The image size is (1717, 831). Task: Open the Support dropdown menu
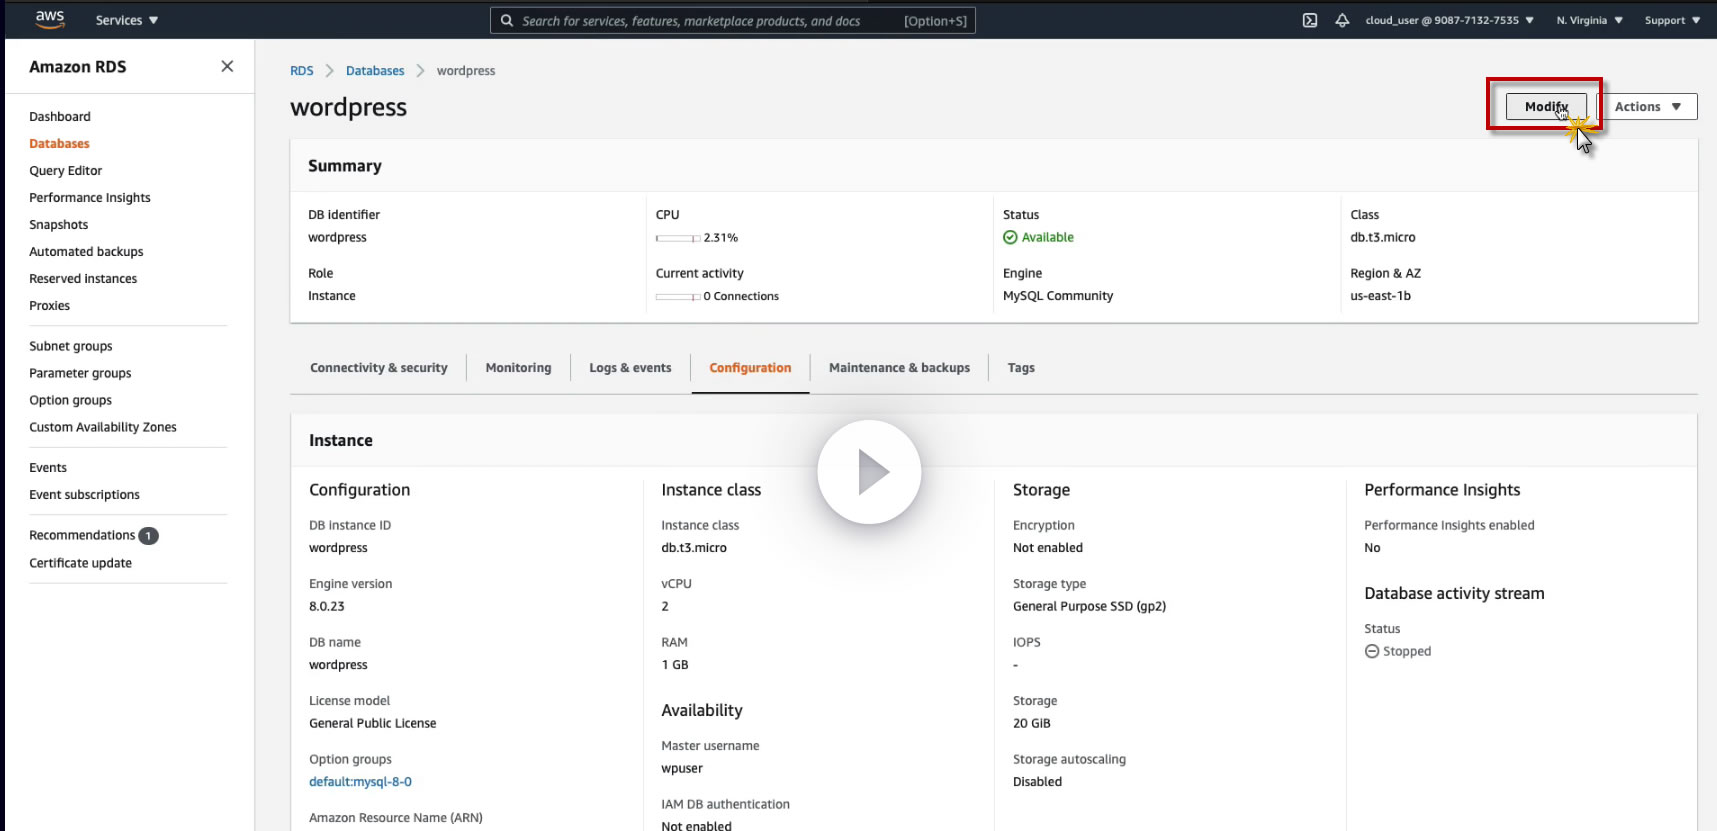(x=1672, y=20)
